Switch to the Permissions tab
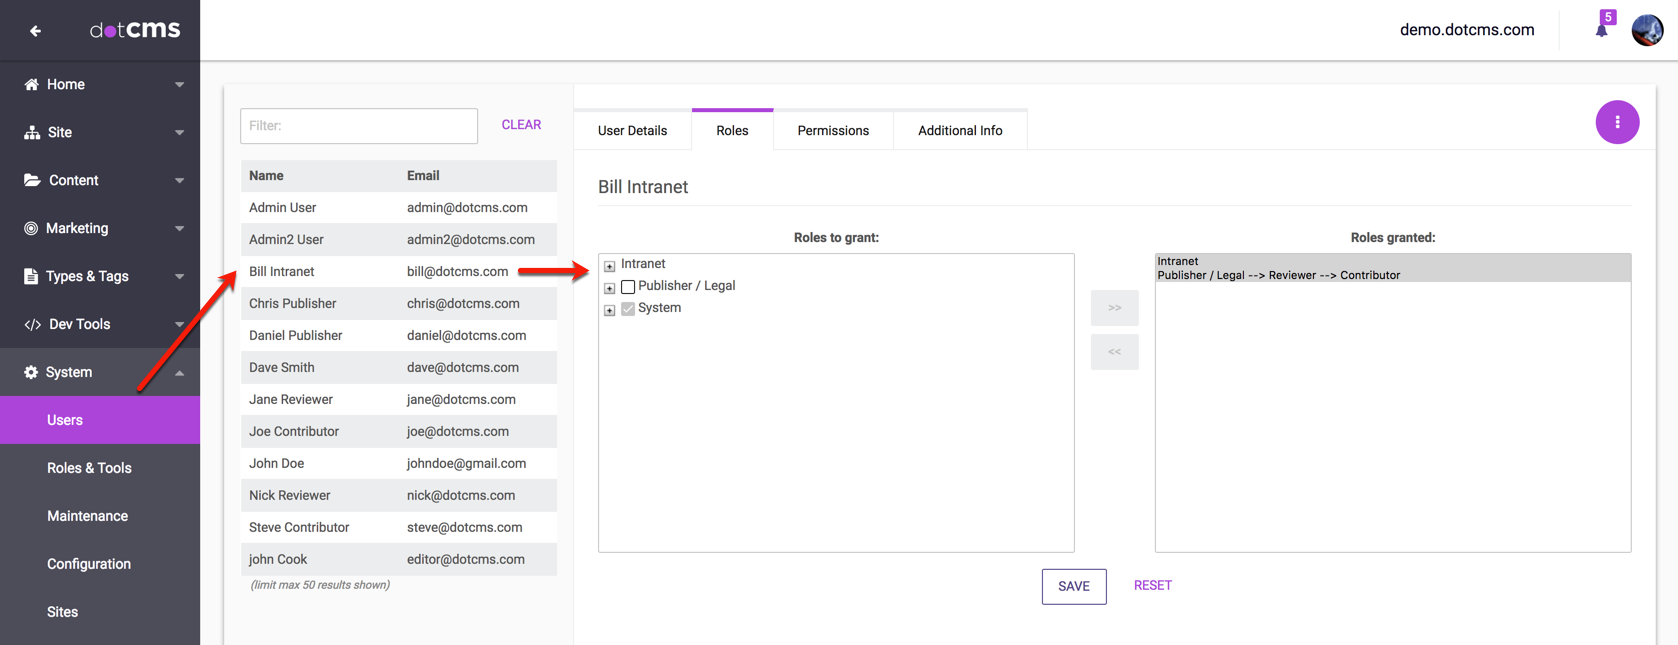 coord(832,131)
